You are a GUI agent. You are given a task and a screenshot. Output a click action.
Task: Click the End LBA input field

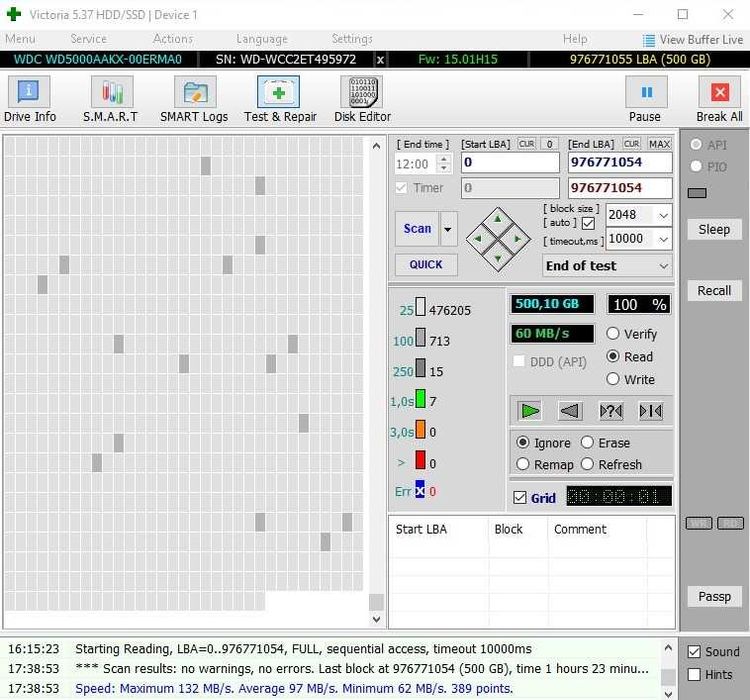pos(620,163)
